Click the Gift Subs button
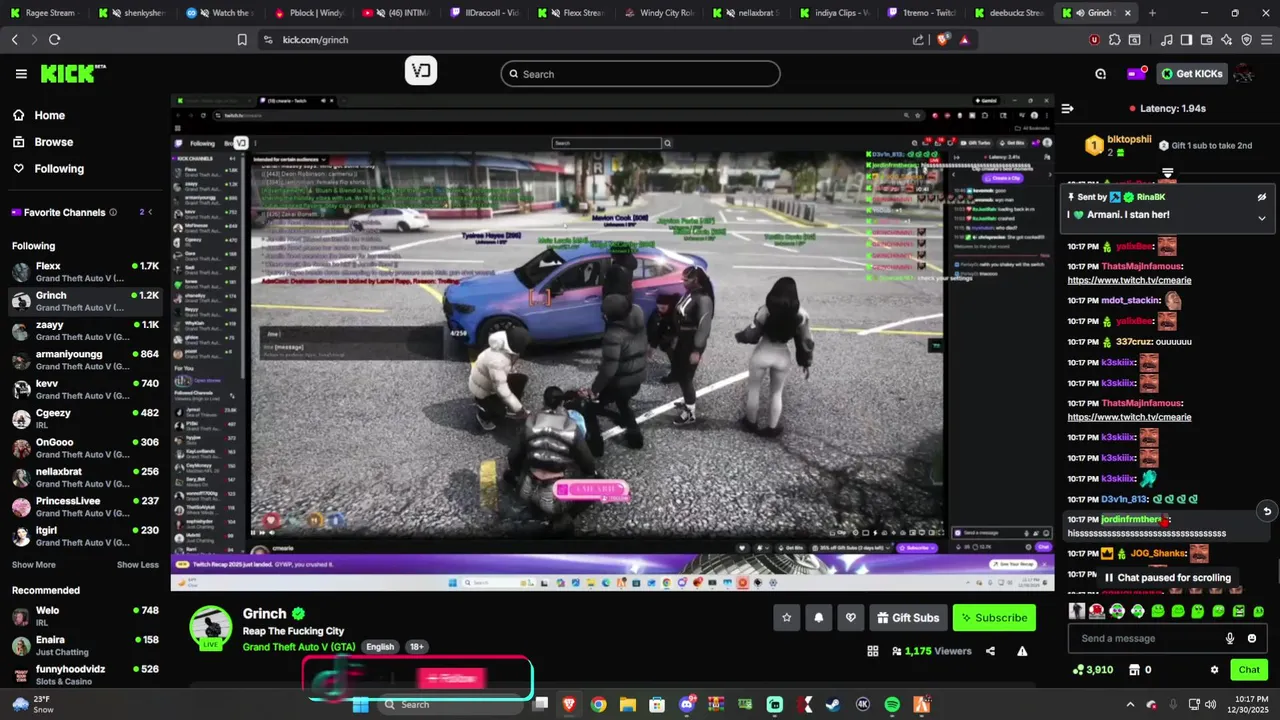This screenshot has height=720, width=1280. pyautogui.click(x=908, y=618)
